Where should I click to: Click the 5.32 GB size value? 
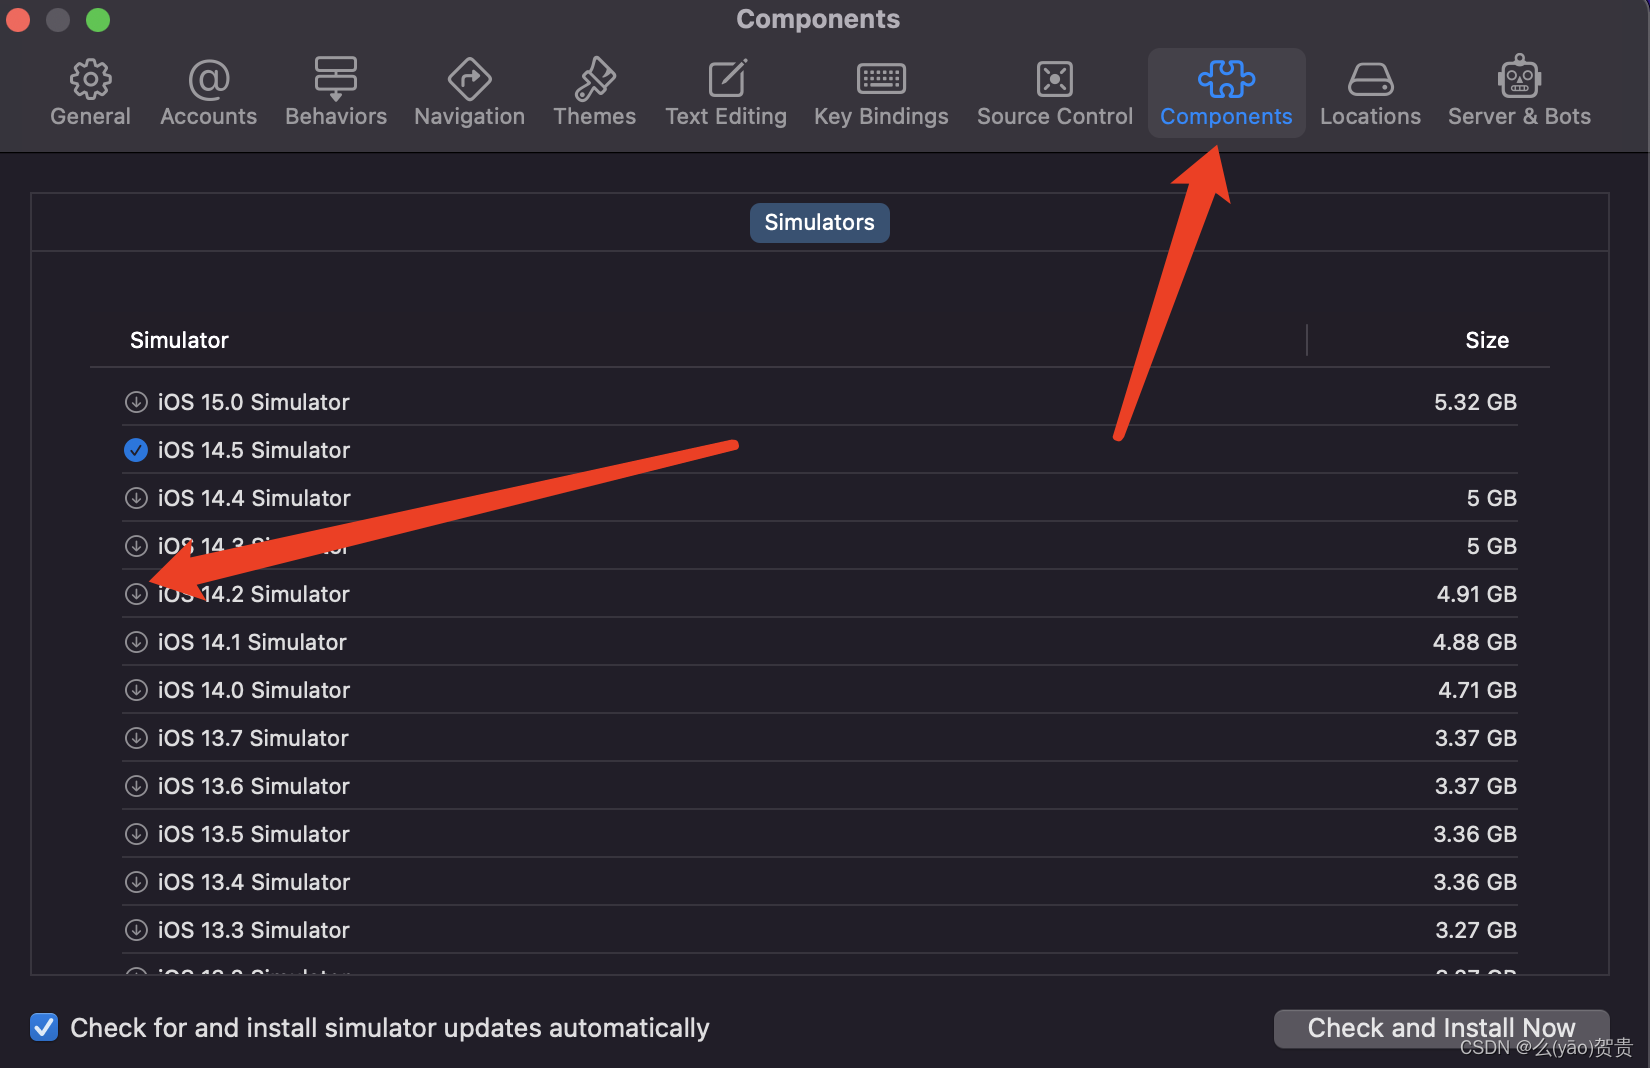1475,402
